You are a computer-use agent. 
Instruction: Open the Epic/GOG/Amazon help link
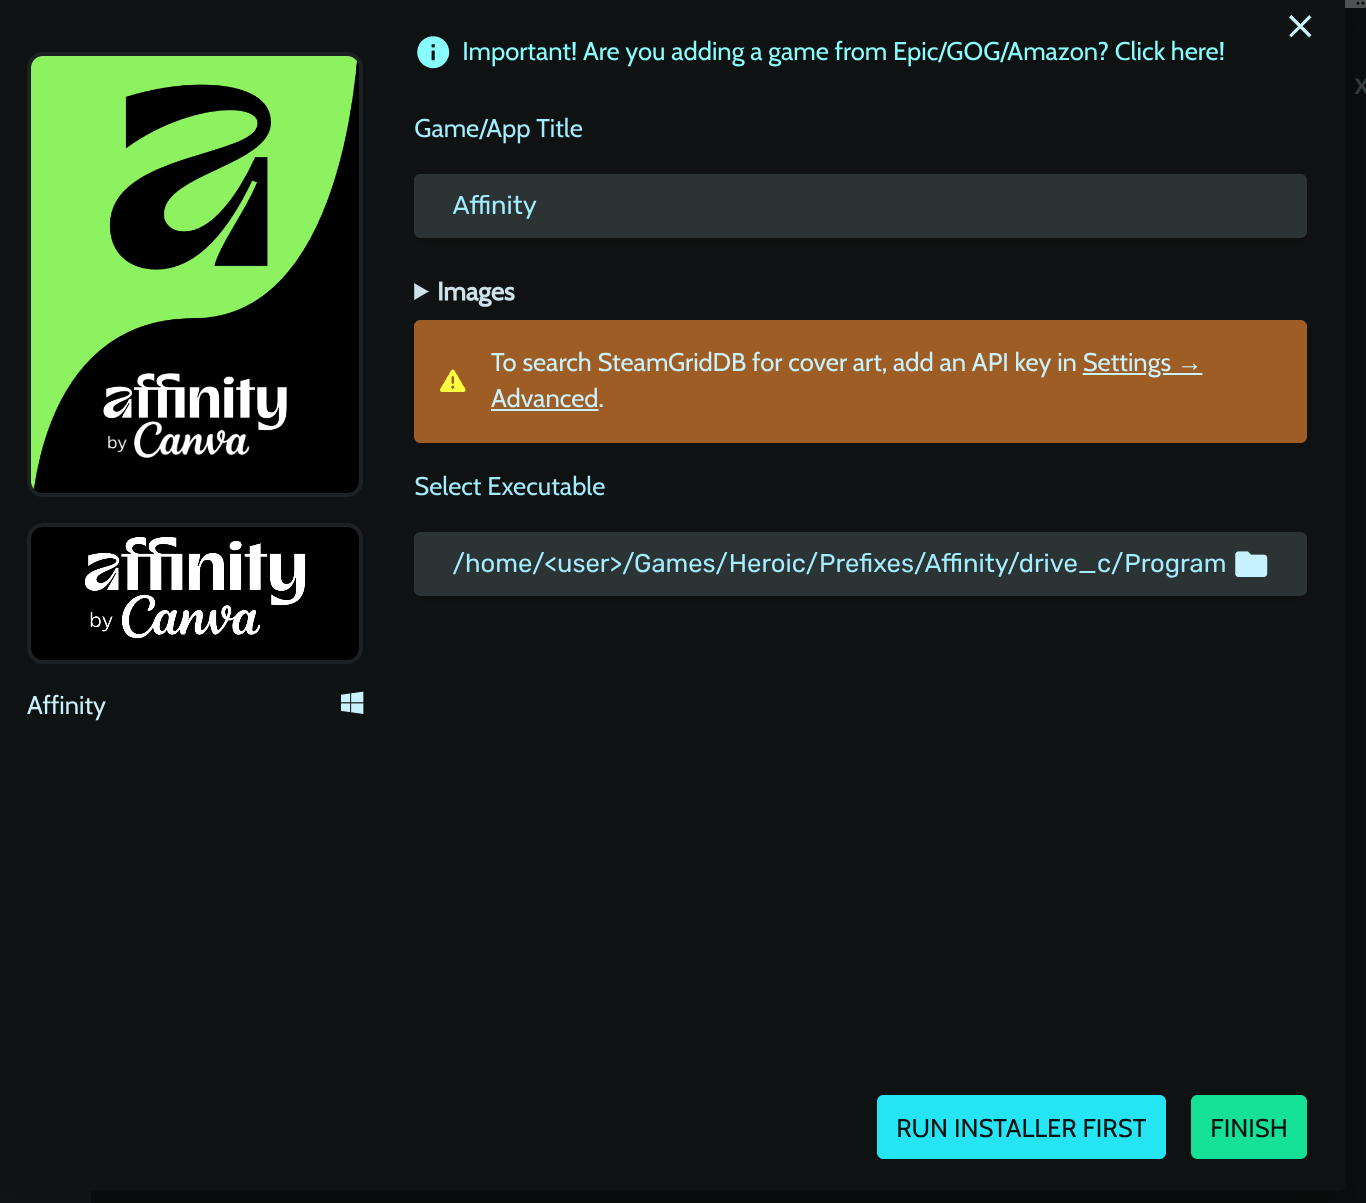point(843,52)
